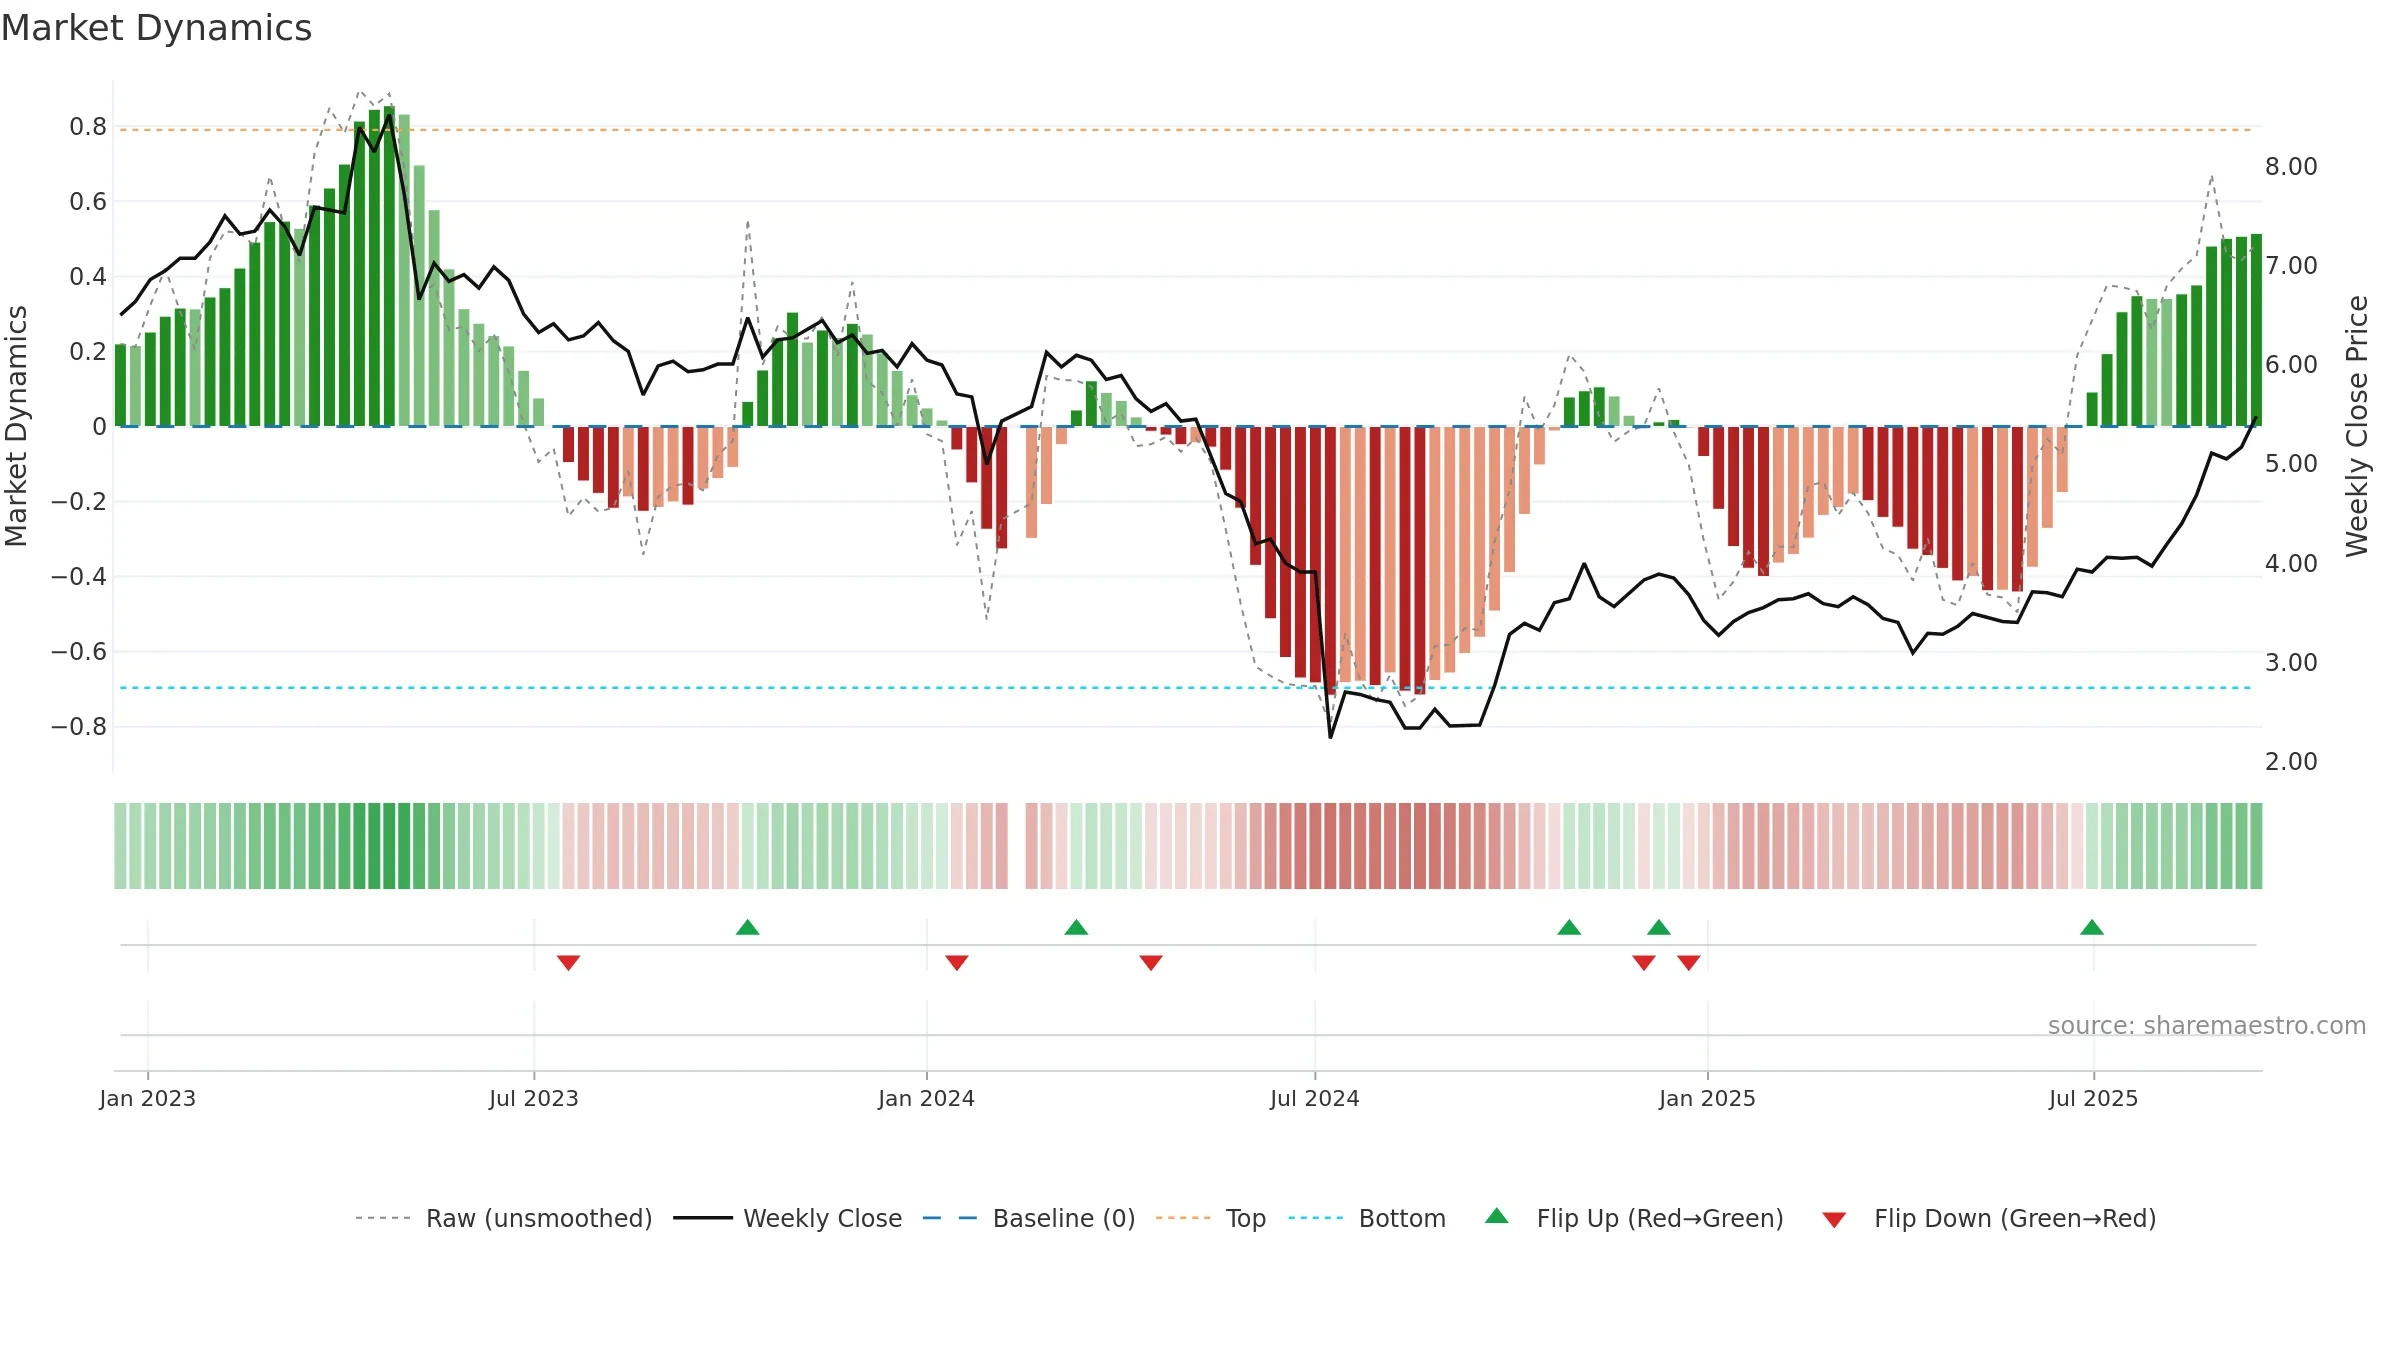Toggle the 'Top' legend label
This screenshot has width=2400, height=1350.
1246,1219
